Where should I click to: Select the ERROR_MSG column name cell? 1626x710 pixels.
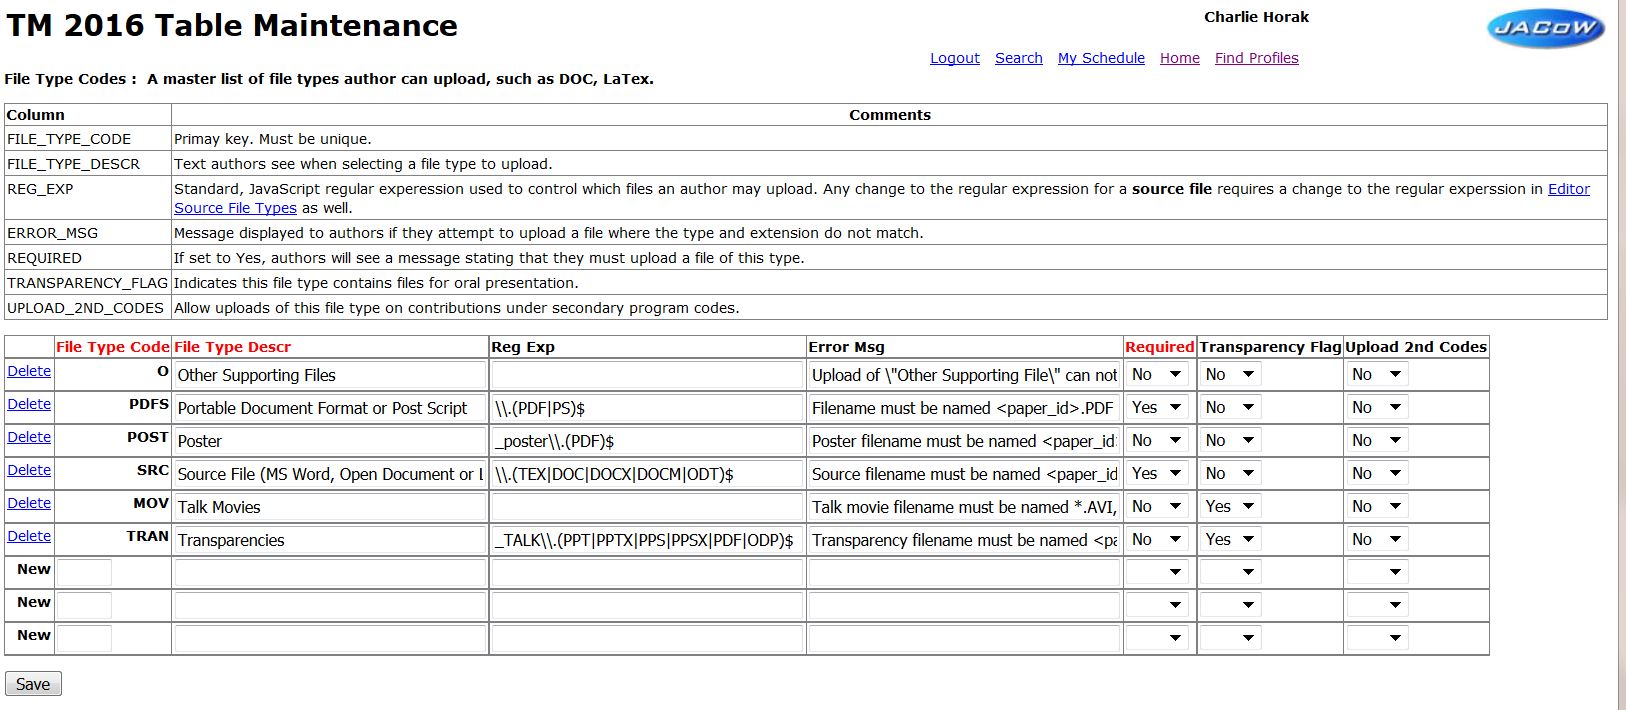(x=88, y=233)
